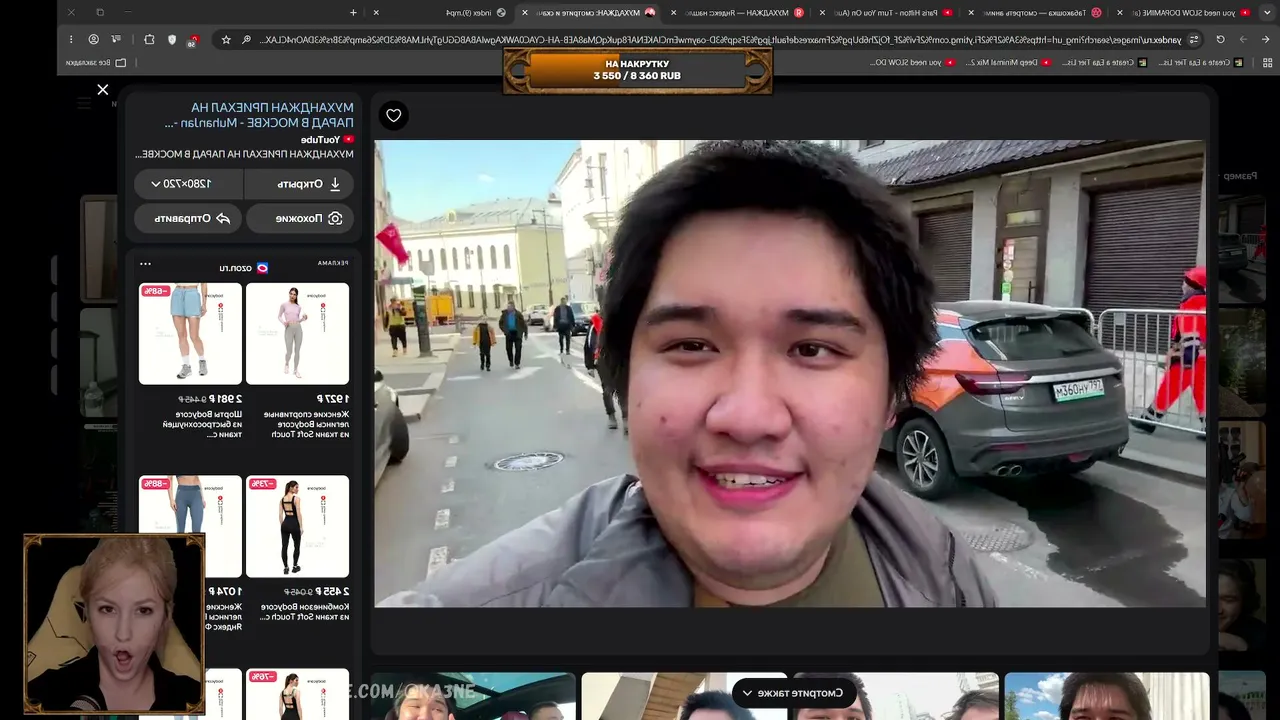The image size is (1280, 720).
Task: Open the Extensions puzzle icon
Action: coord(149,39)
